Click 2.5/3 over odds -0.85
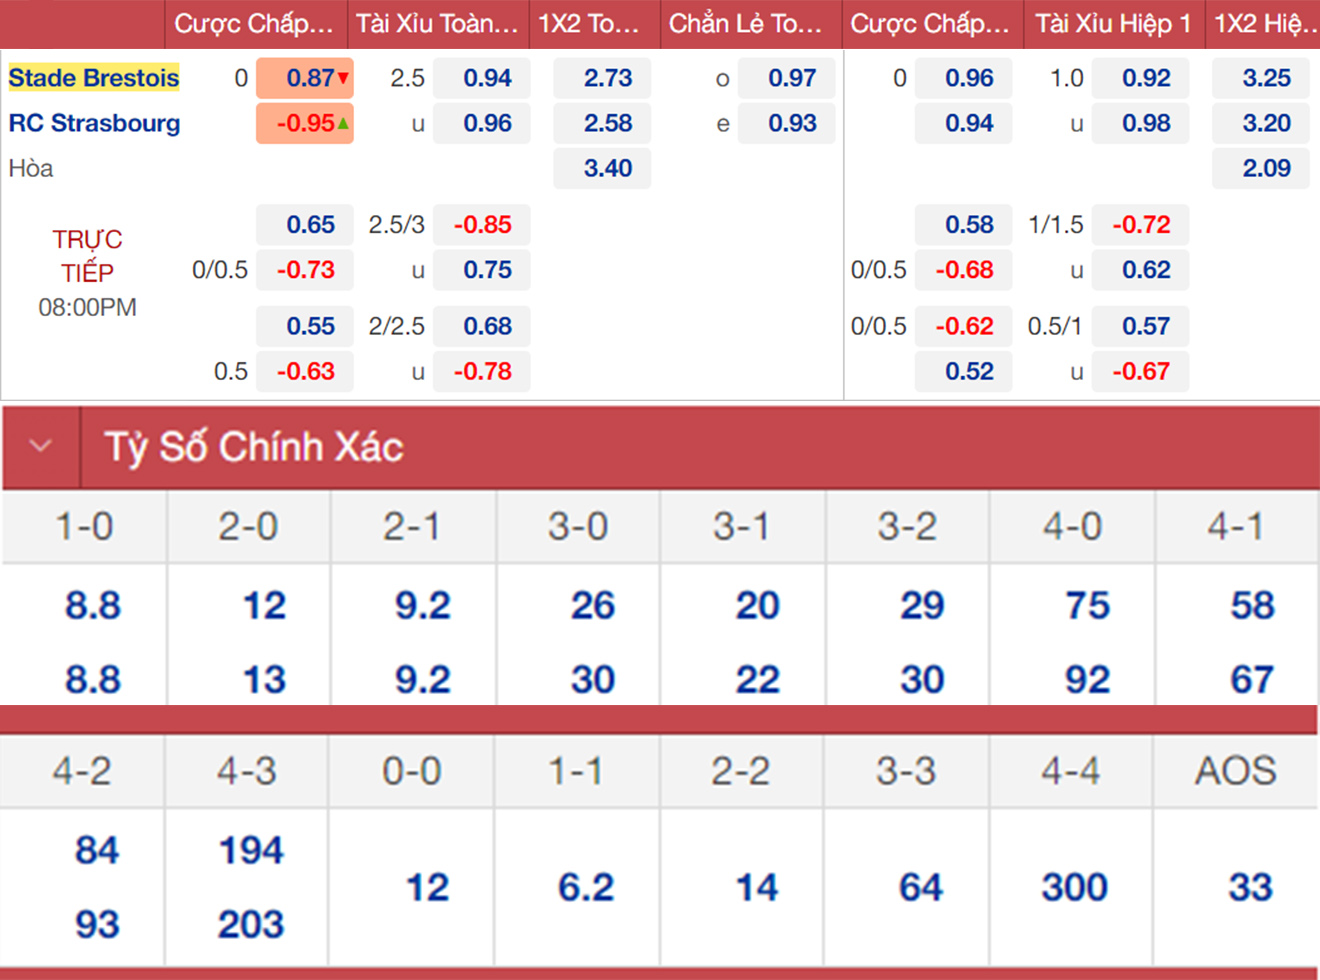Screen dimensions: 1320x980 [482, 225]
